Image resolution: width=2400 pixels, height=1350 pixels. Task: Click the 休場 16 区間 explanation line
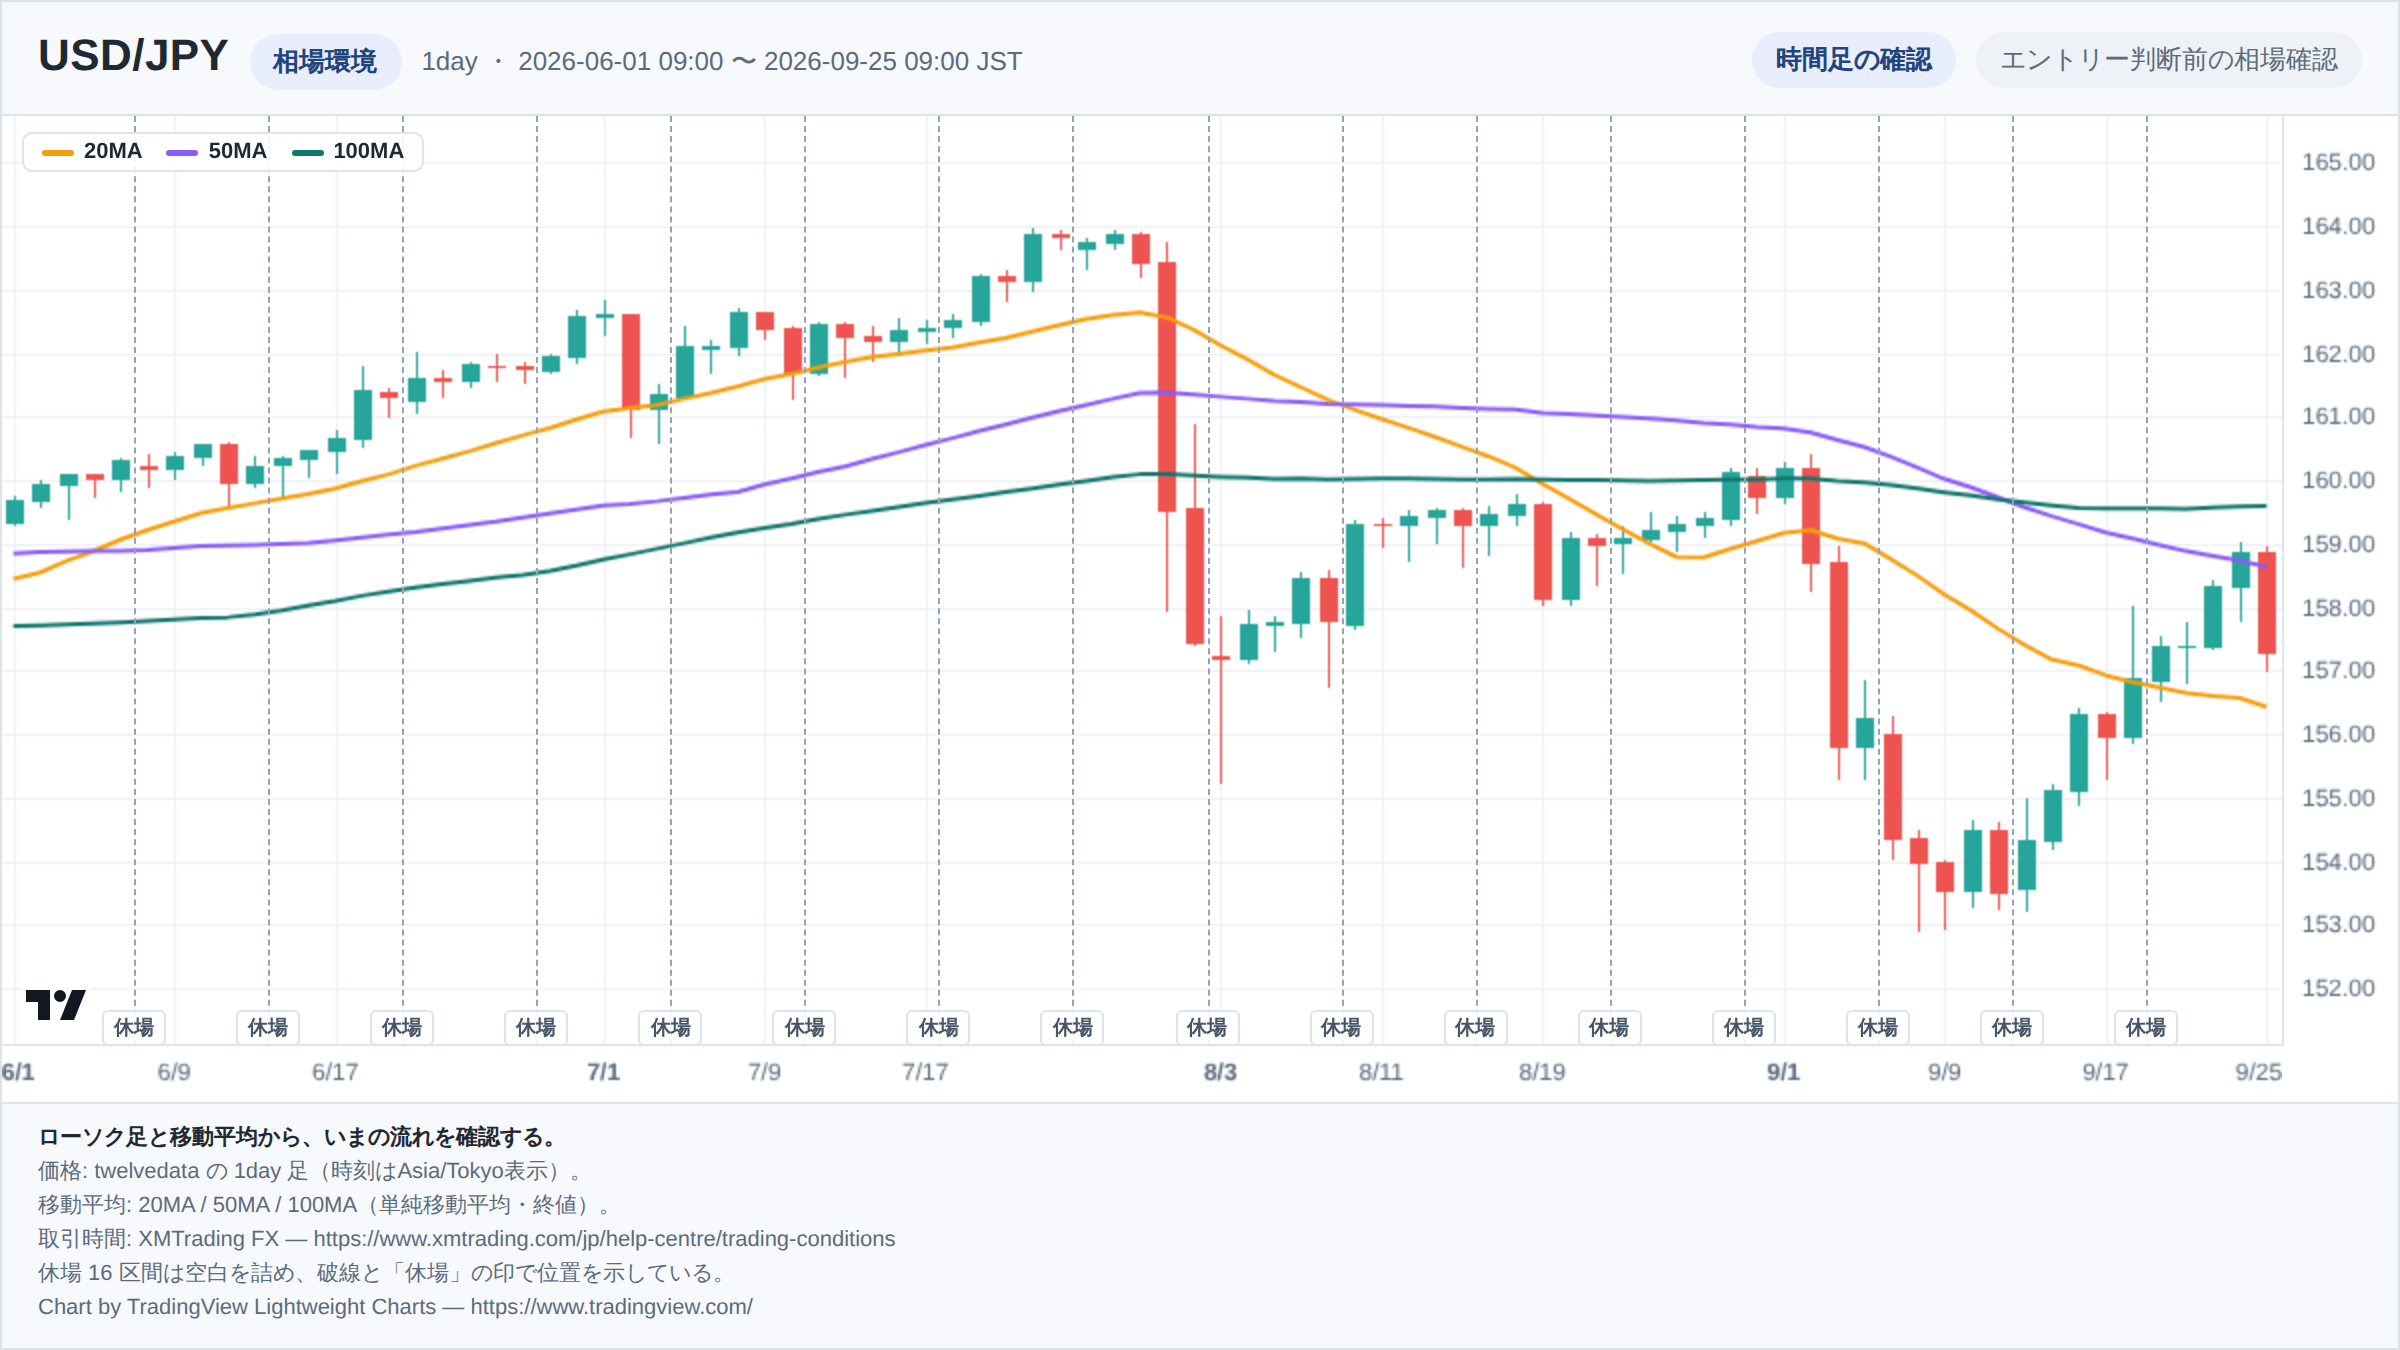(388, 1273)
